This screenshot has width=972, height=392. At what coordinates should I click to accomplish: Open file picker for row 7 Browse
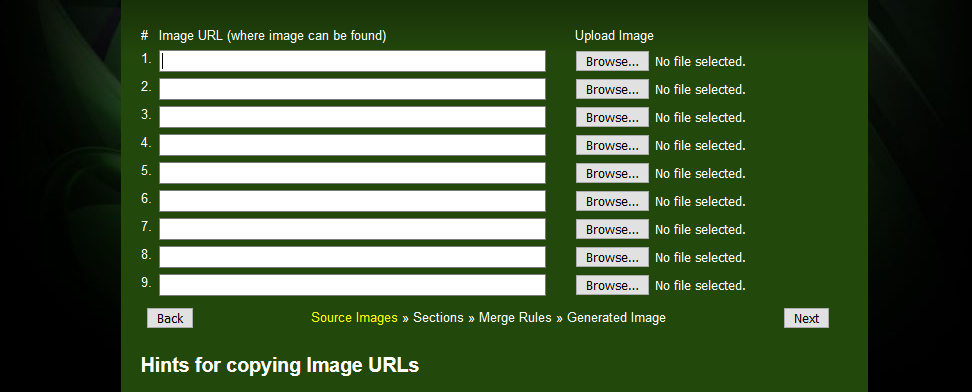[x=612, y=229]
